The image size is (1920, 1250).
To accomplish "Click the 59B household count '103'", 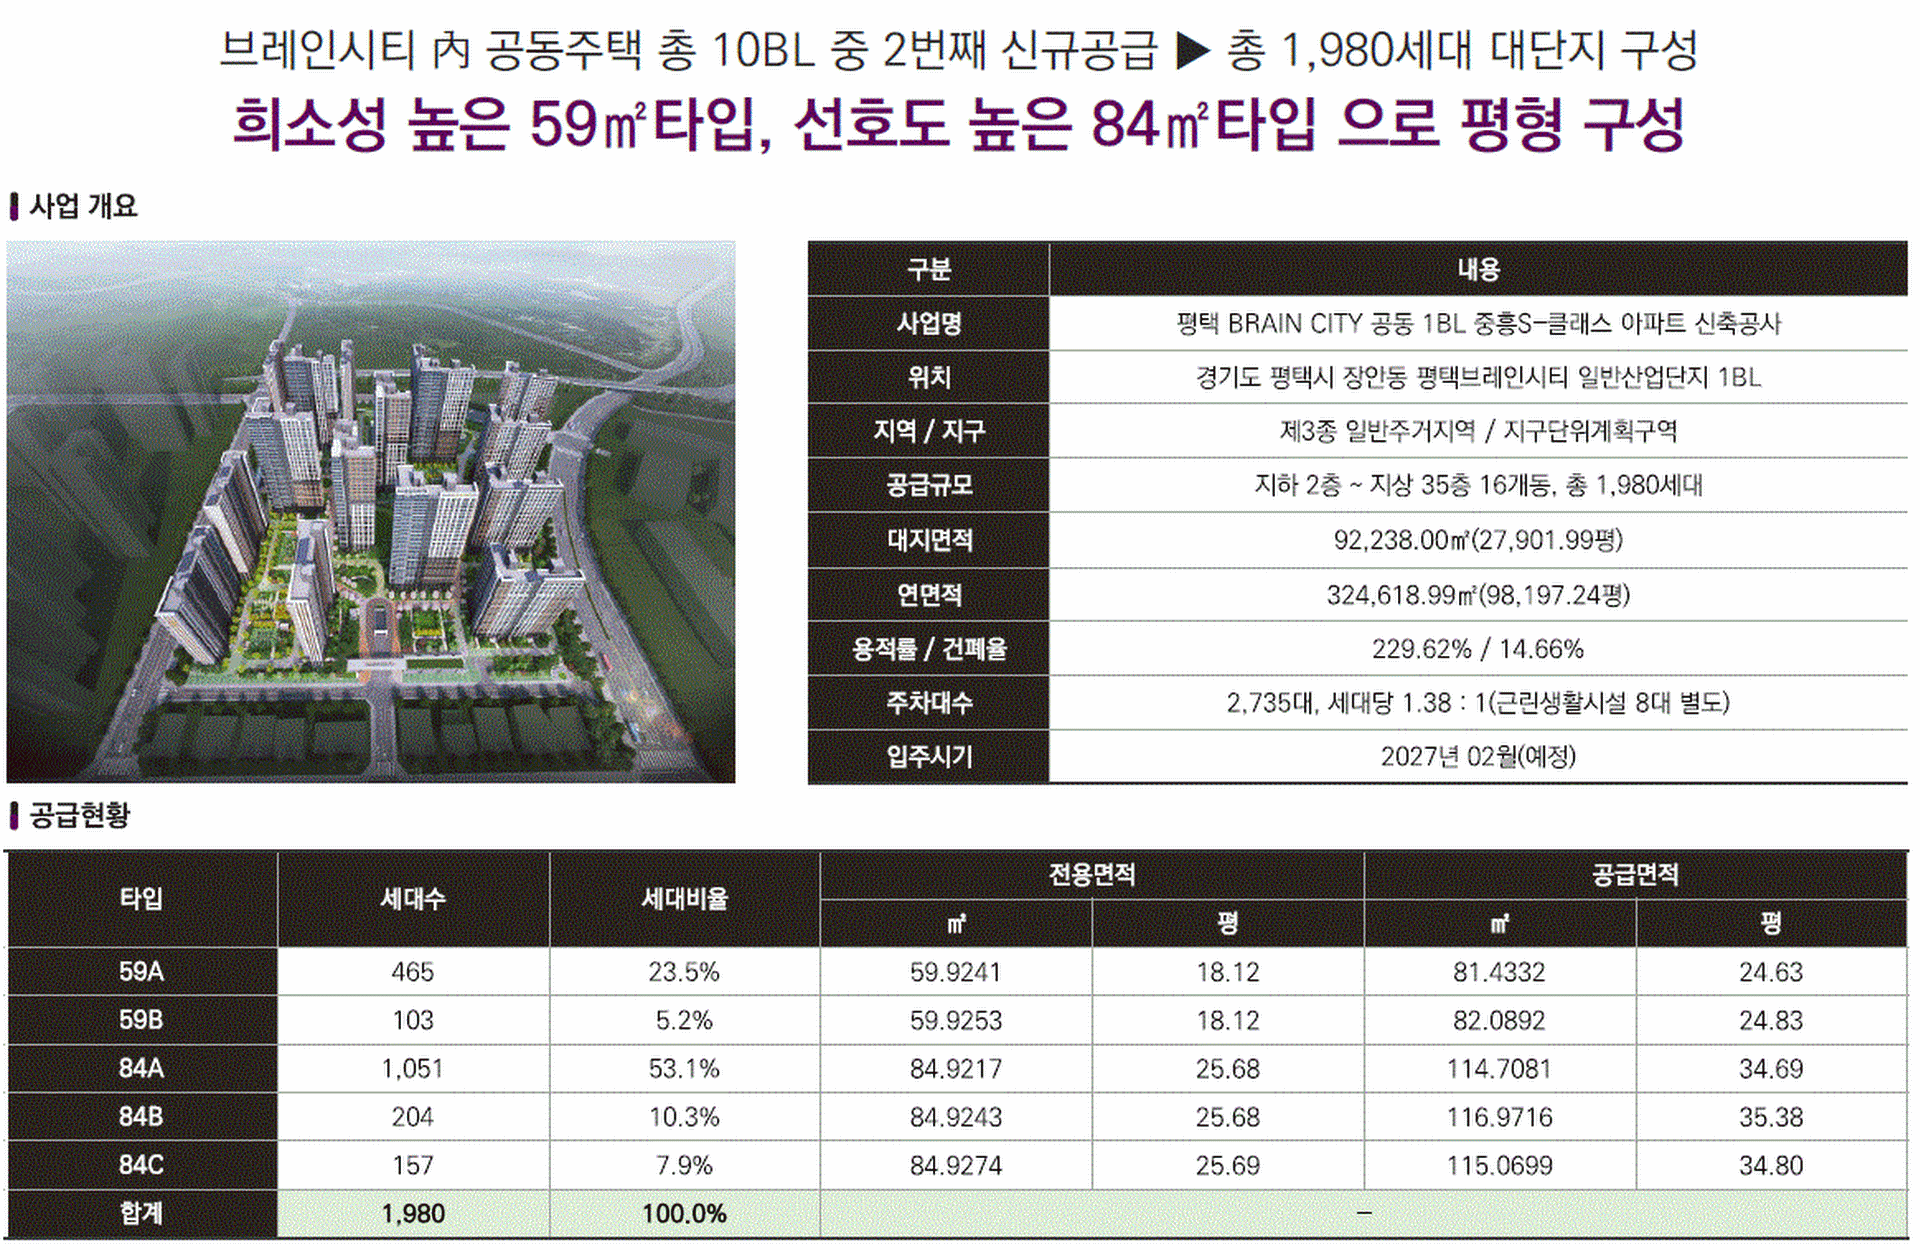I will pyautogui.click(x=413, y=1020).
